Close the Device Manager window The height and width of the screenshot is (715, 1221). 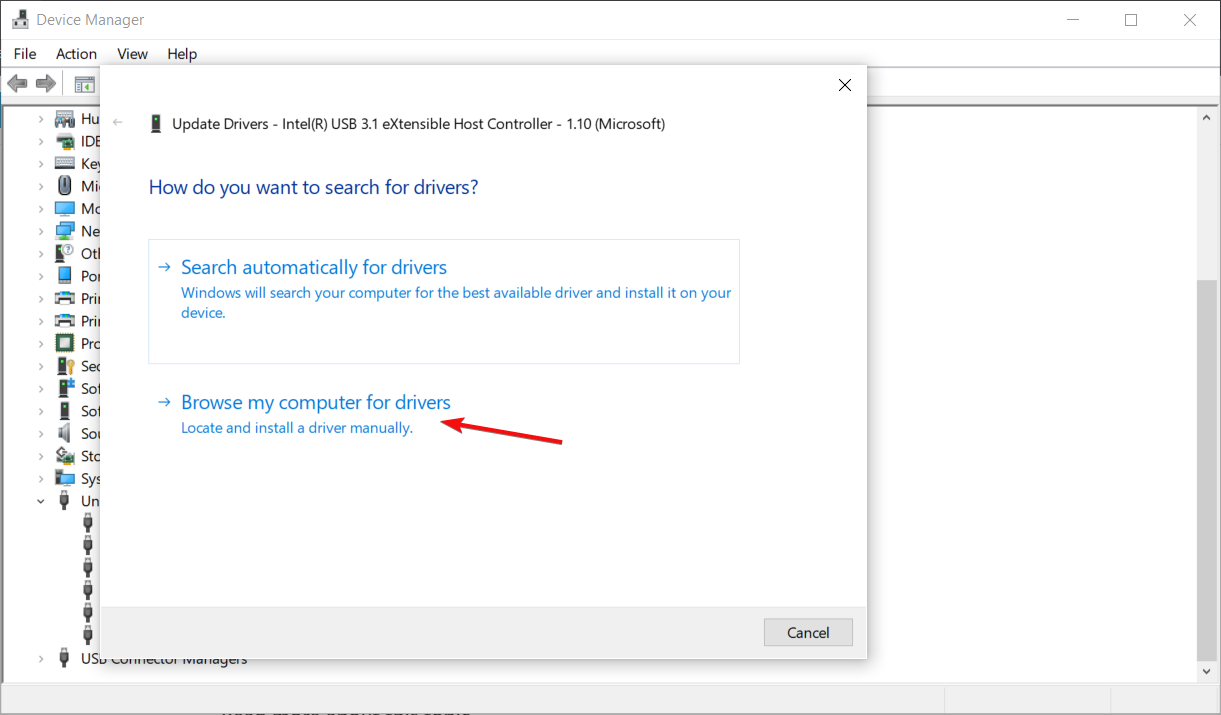pos(1189,20)
